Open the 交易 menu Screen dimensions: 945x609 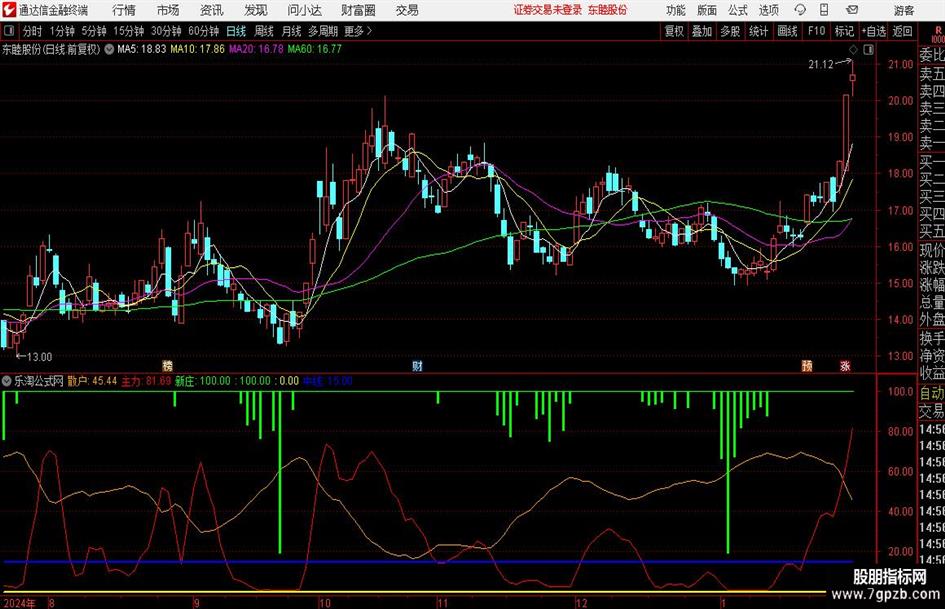[407, 10]
